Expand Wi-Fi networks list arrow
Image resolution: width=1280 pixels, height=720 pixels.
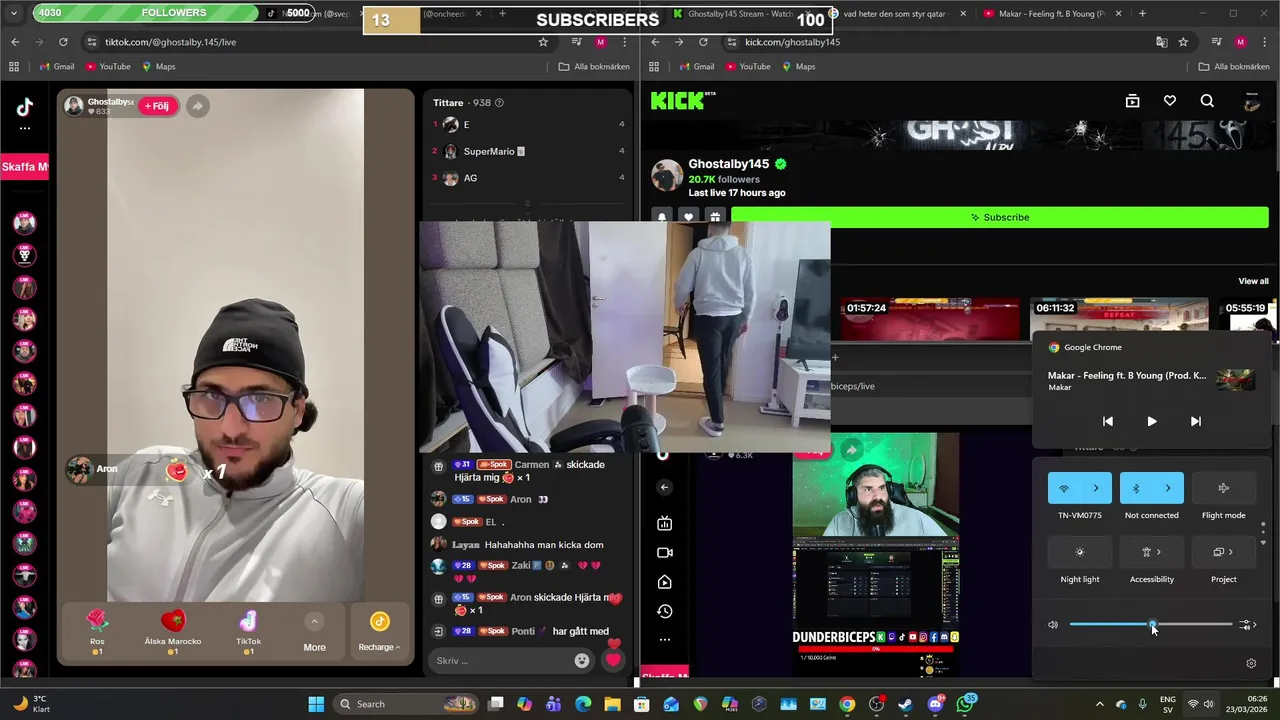(x=1096, y=488)
